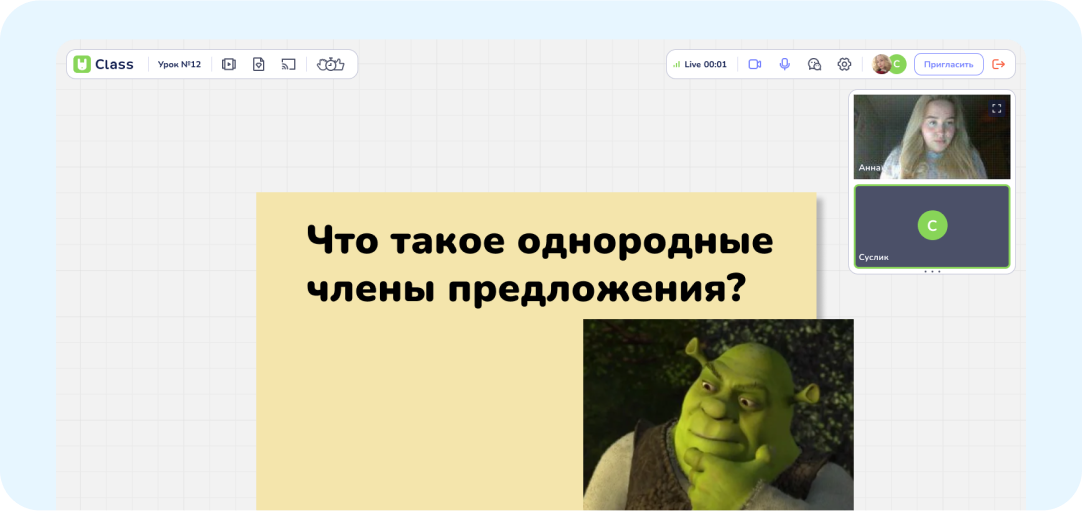Open the video slides library icon
The height and width of the screenshot is (511, 1082).
pyautogui.click(x=228, y=64)
